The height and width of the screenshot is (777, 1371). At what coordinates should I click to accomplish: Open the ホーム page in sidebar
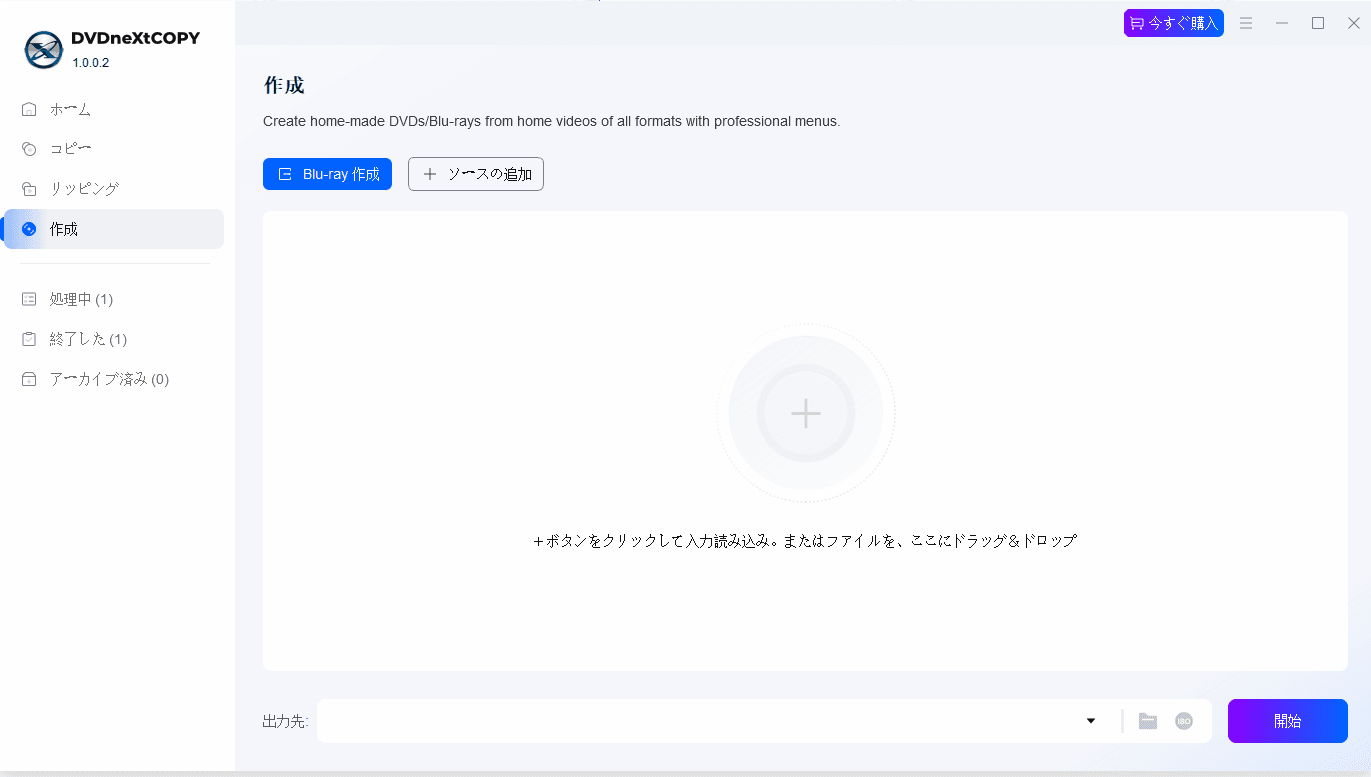[x=112, y=109]
